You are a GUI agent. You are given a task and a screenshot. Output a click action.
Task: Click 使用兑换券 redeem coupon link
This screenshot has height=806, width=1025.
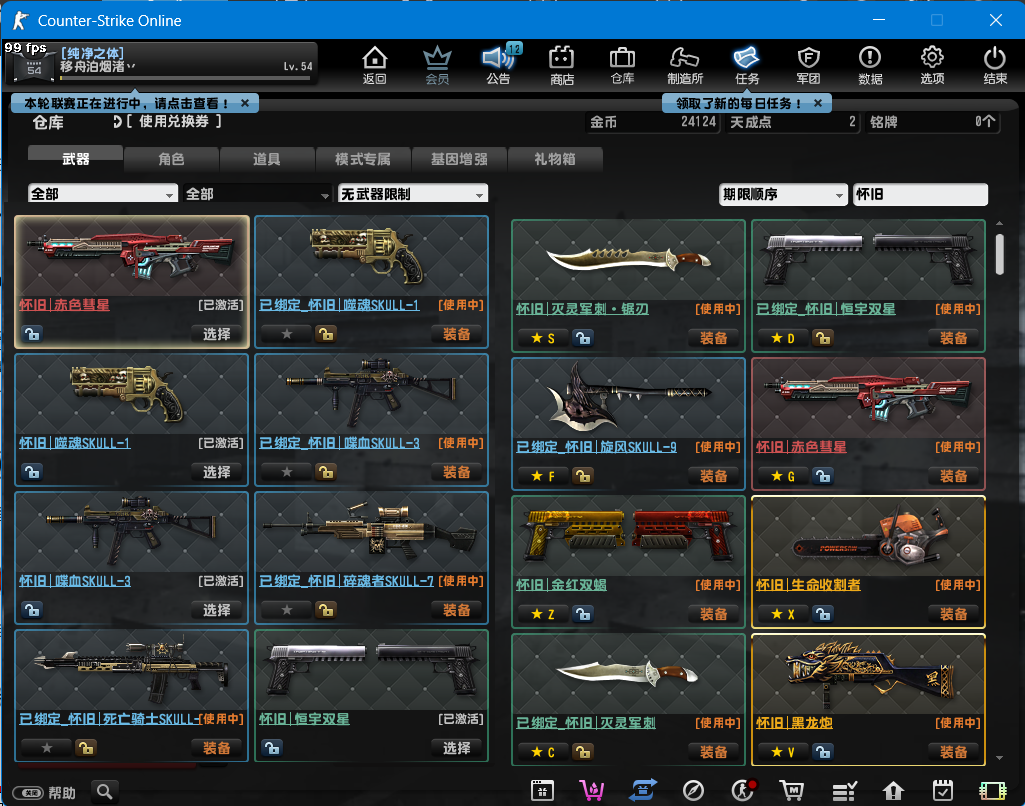pos(174,122)
